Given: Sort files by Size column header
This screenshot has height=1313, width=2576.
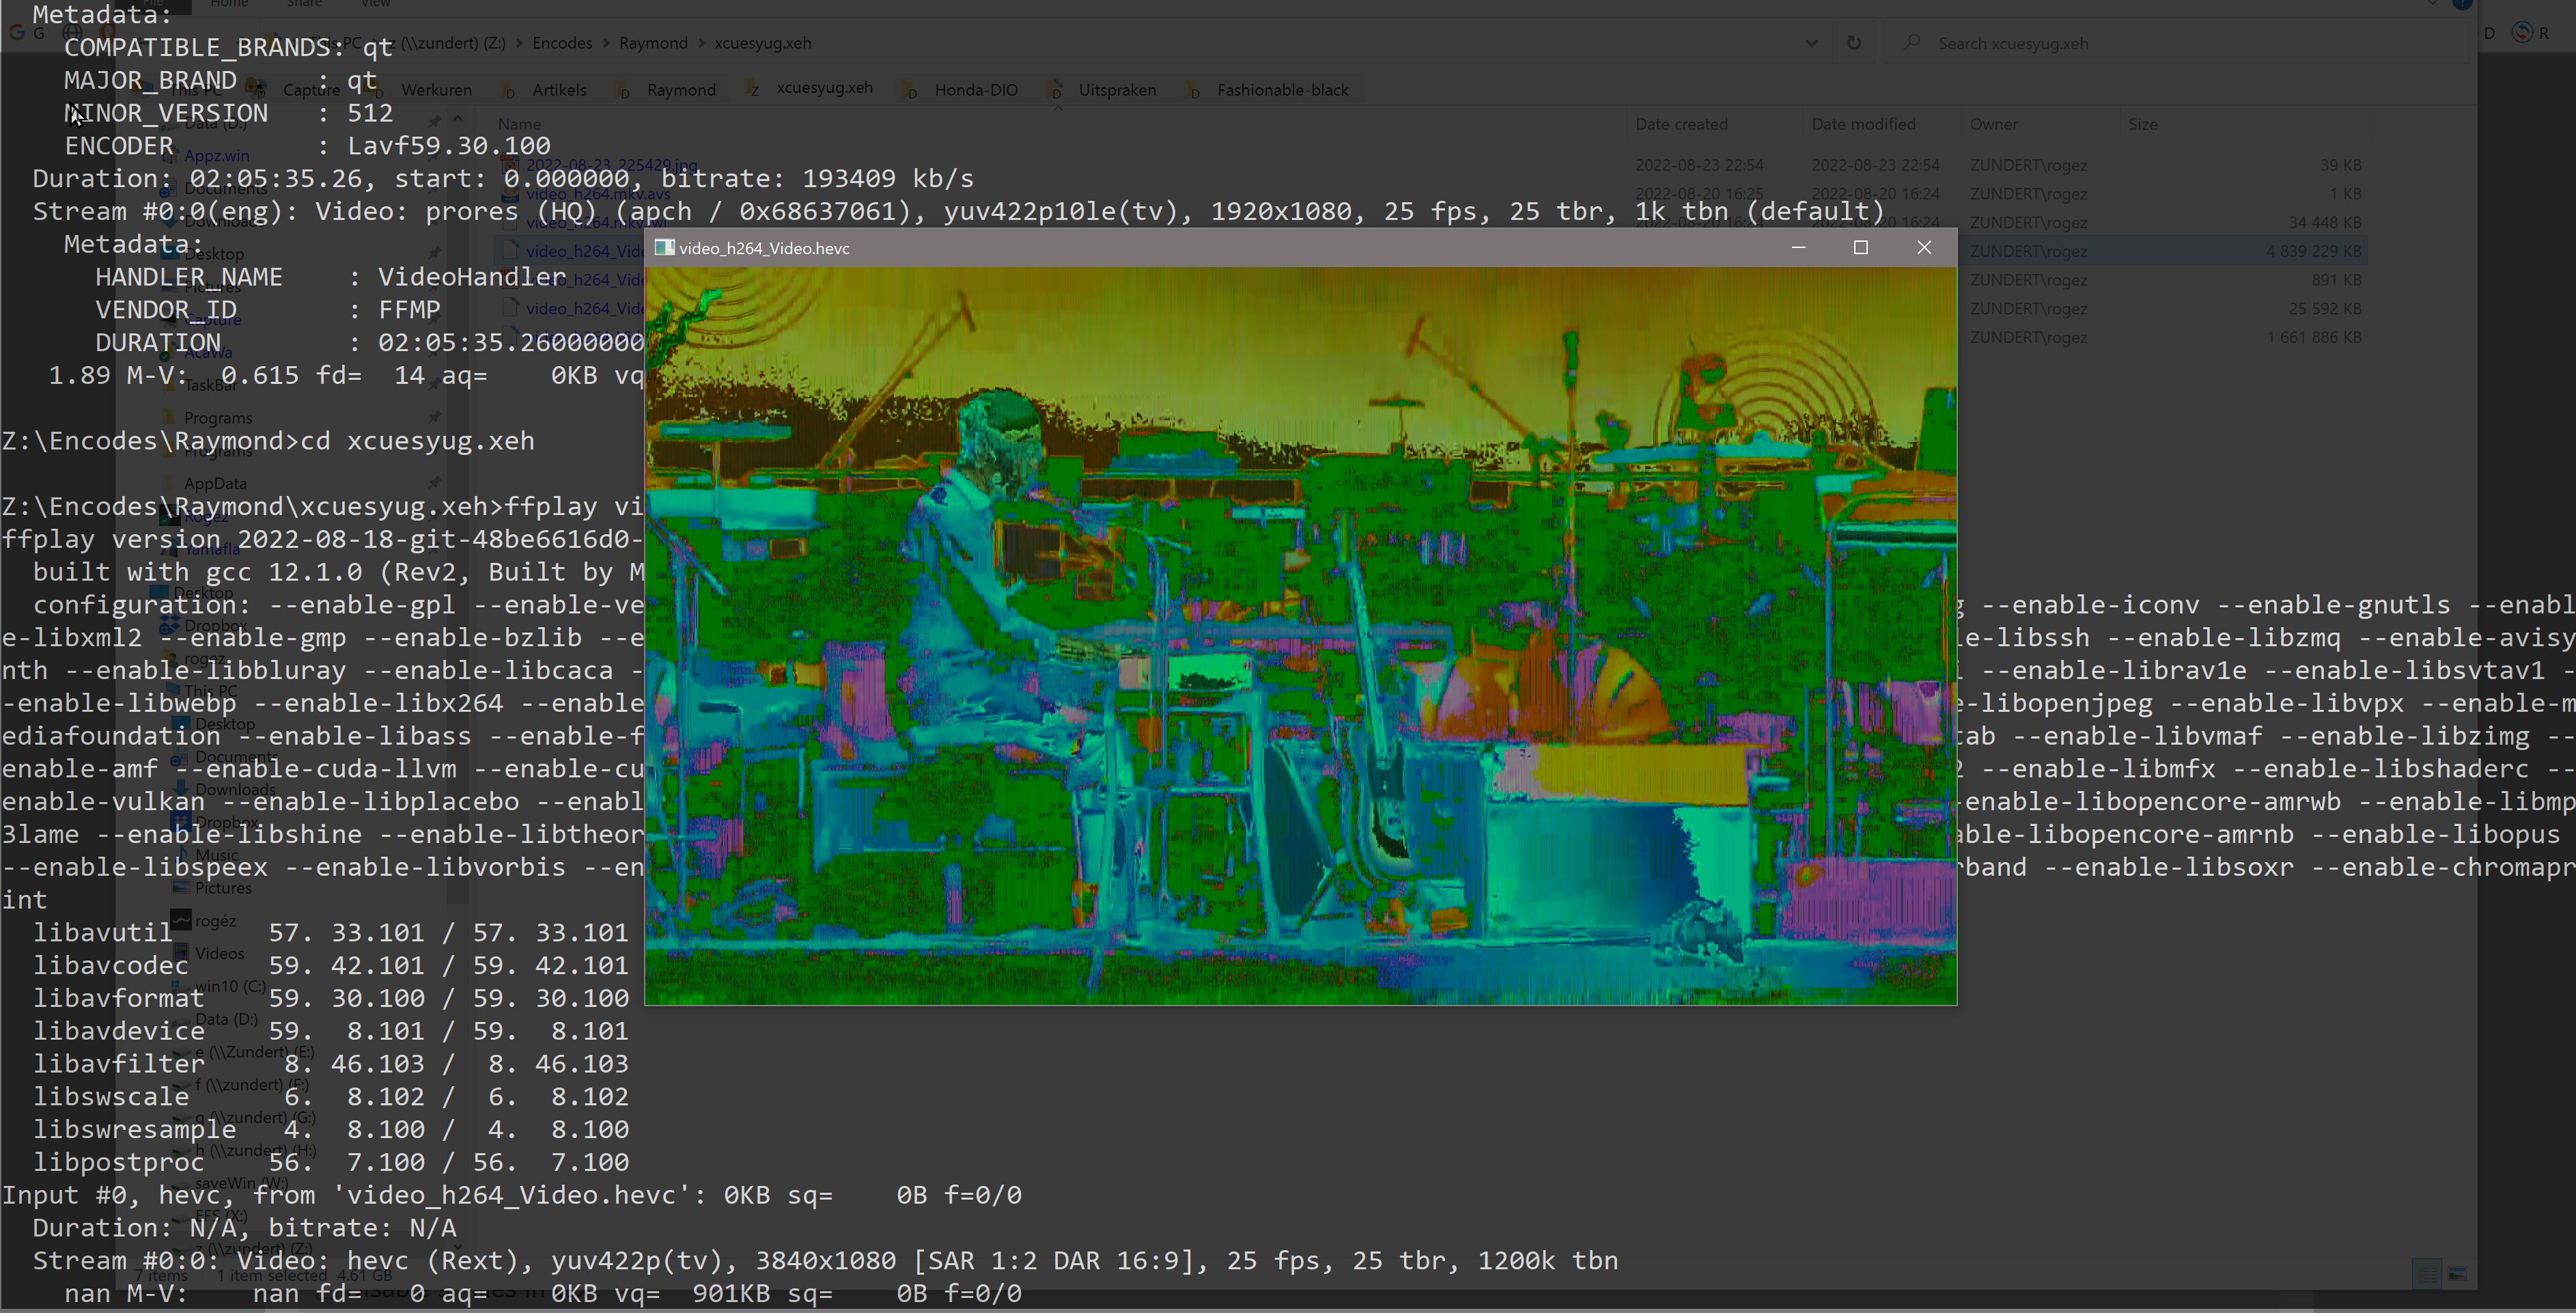Looking at the screenshot, I should [x=2142, y=124].
